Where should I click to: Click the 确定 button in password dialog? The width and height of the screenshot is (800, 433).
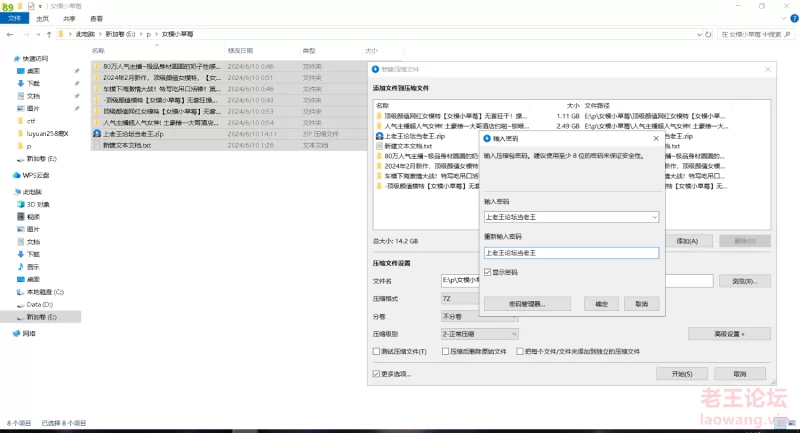[601, 303]
